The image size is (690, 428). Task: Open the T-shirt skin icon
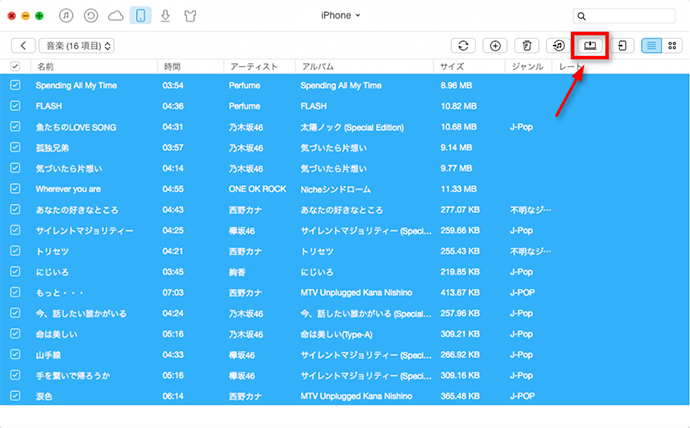[x=190, y=16]
